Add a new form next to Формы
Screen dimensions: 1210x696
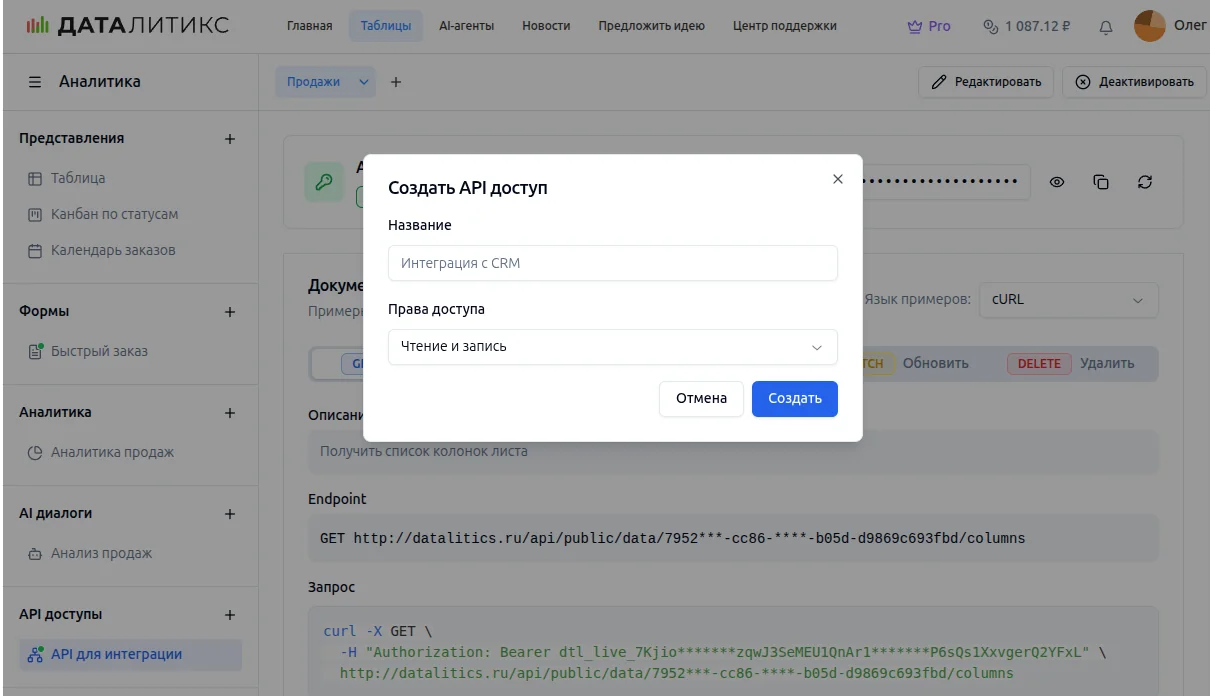click(230, 312)
